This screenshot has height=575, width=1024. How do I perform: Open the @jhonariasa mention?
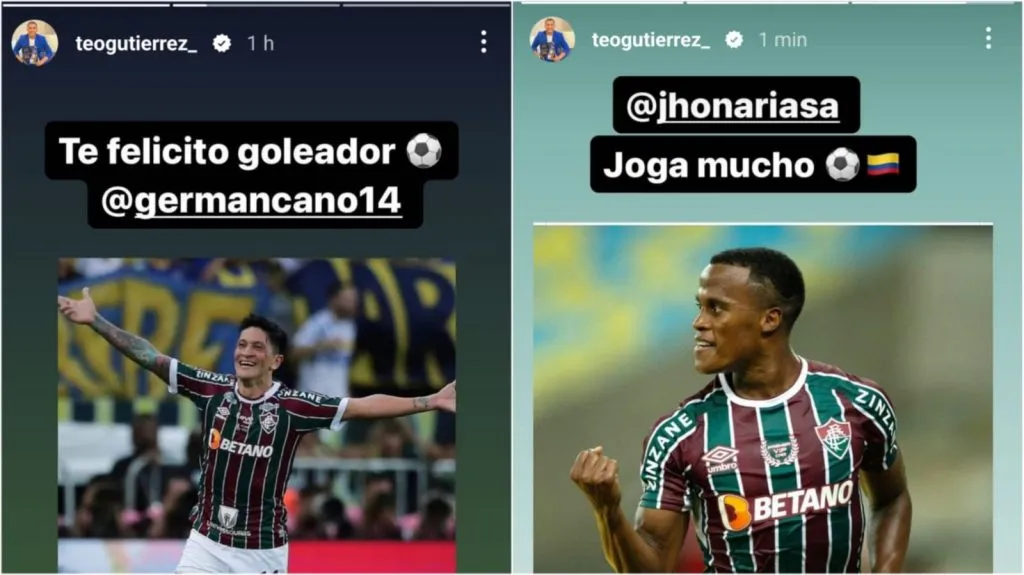(x=733, y=106)
